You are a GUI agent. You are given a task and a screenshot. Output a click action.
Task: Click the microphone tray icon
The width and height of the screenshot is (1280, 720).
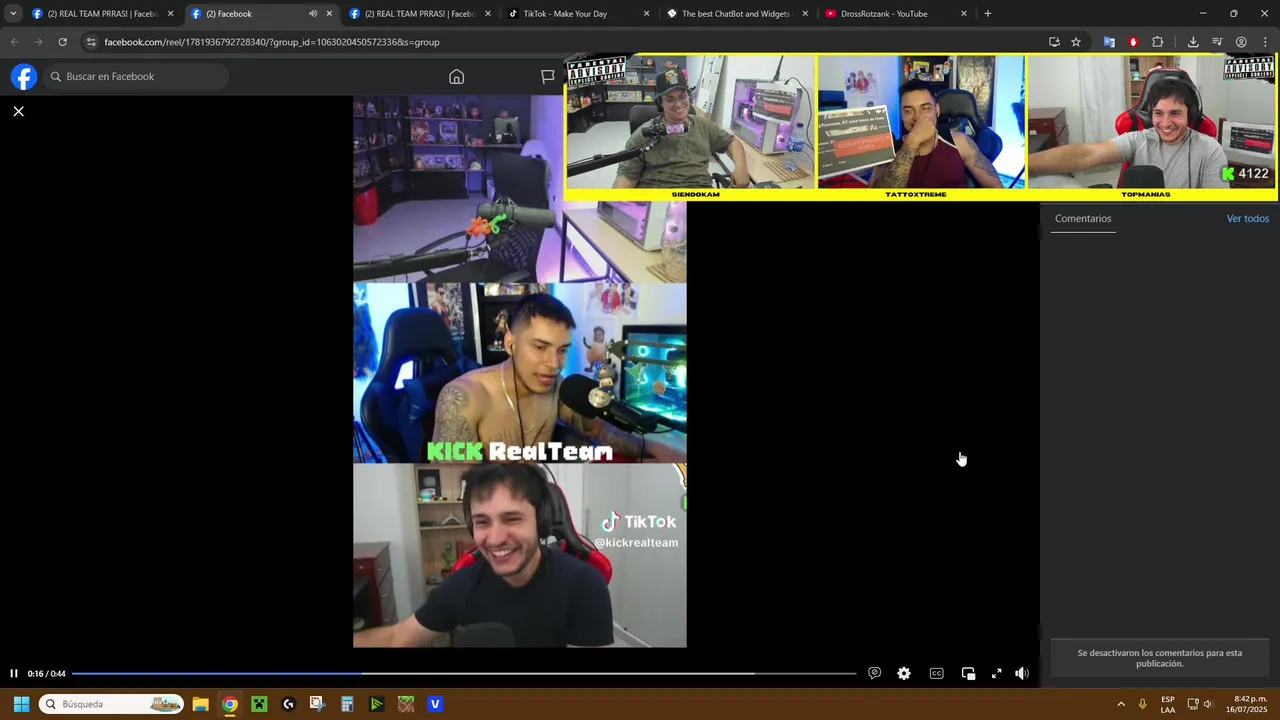pyautogui.click(x=1143, y=704)
